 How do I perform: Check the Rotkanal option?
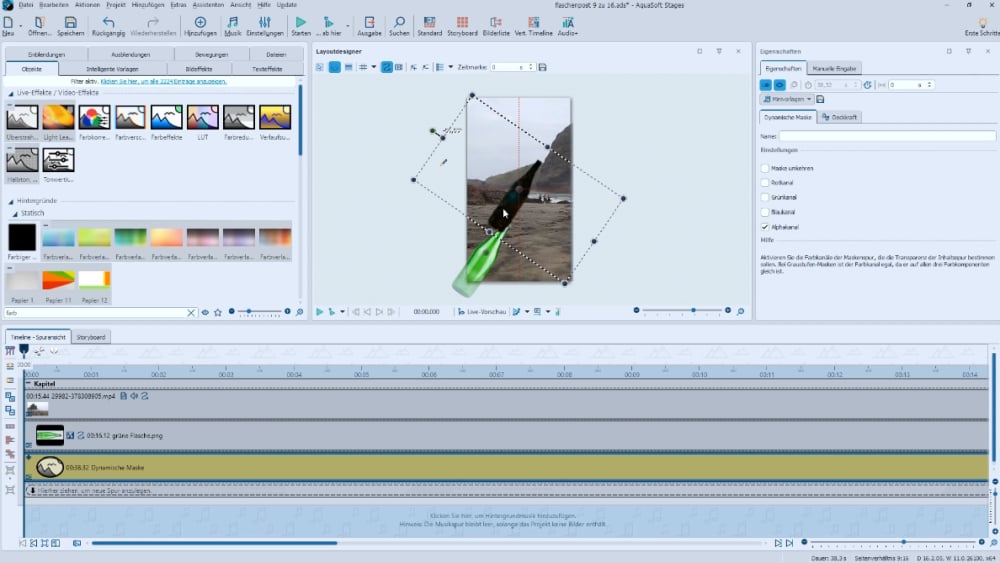point(766,183)
